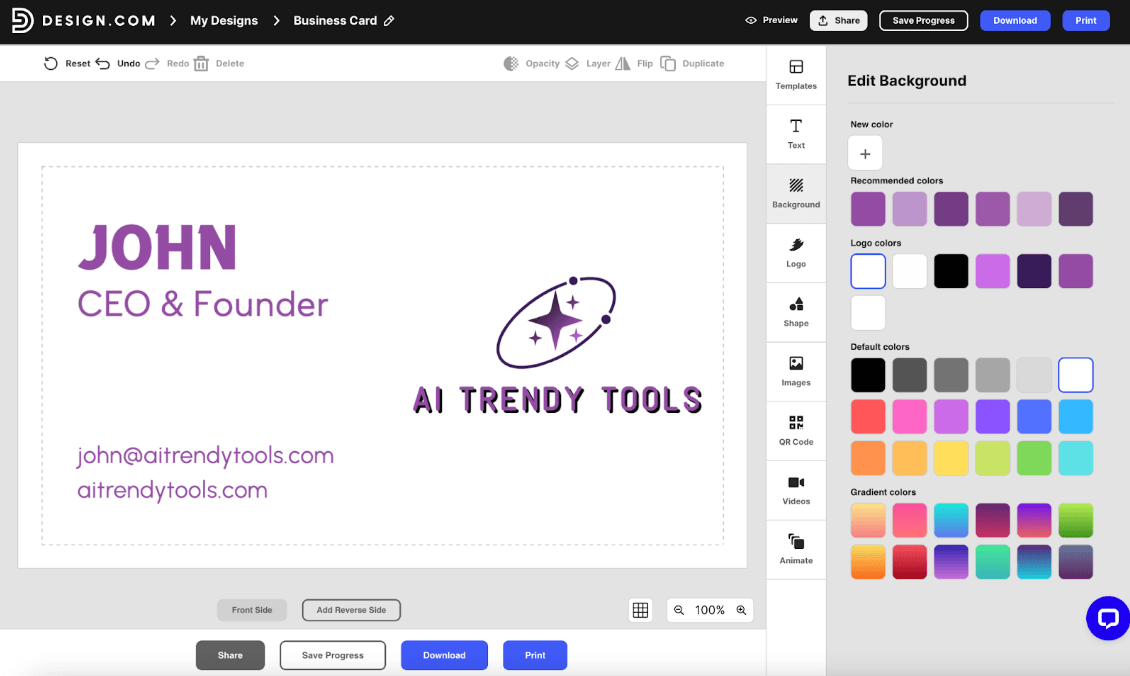Open the chat support bubble
The image size is (1130, 676).
pos(1107,619)
